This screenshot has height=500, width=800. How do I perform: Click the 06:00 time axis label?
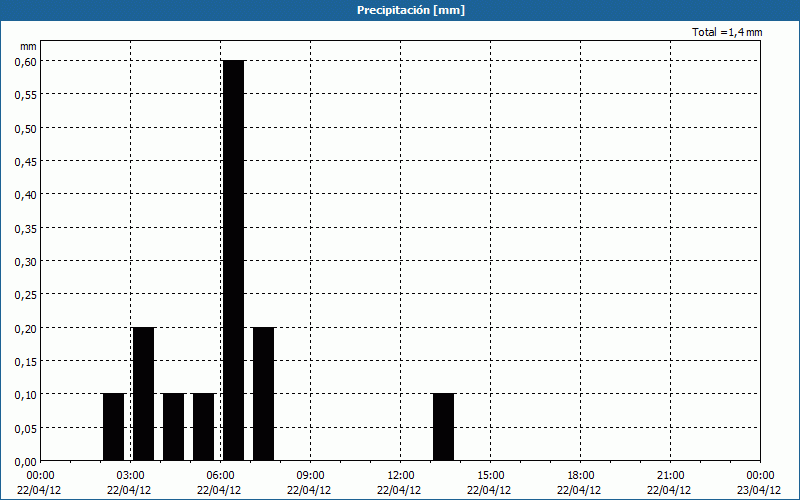pyautogui.click(x=220, y=476)
